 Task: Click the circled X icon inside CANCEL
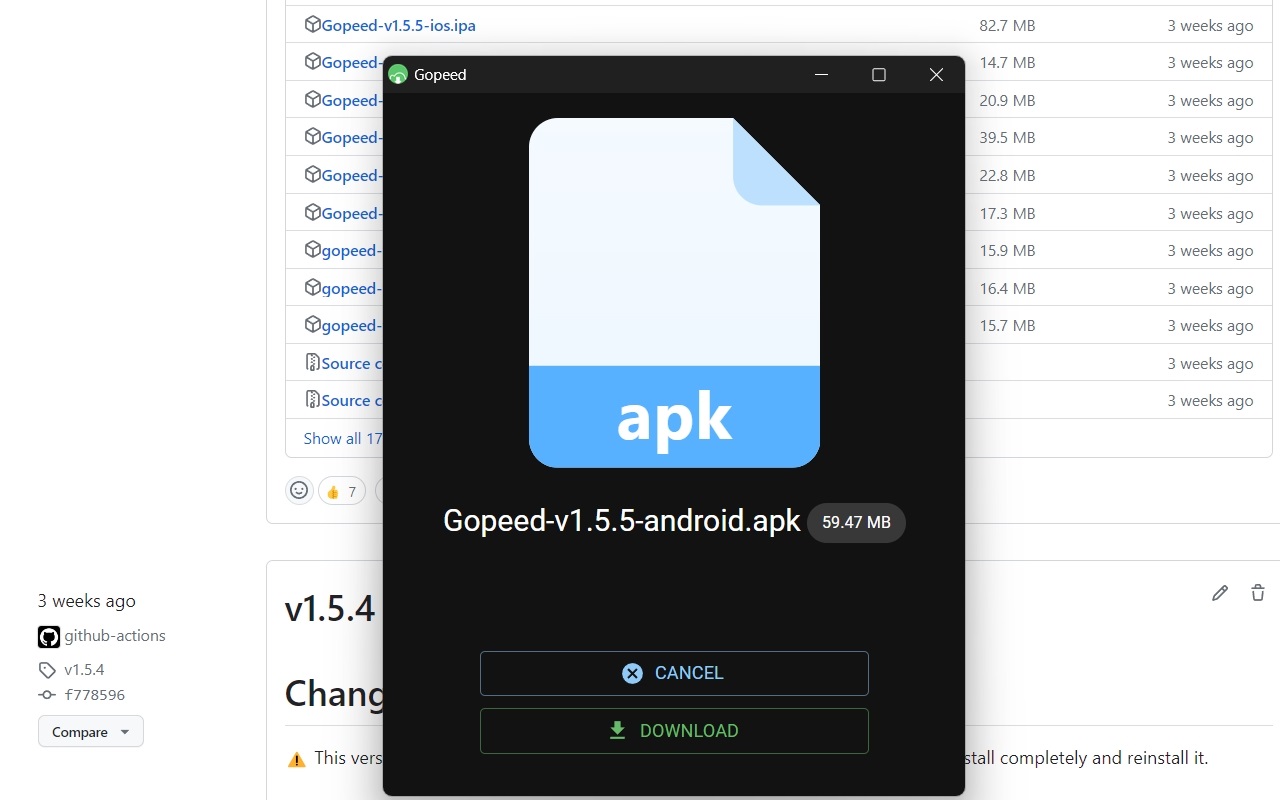[632, 673]
